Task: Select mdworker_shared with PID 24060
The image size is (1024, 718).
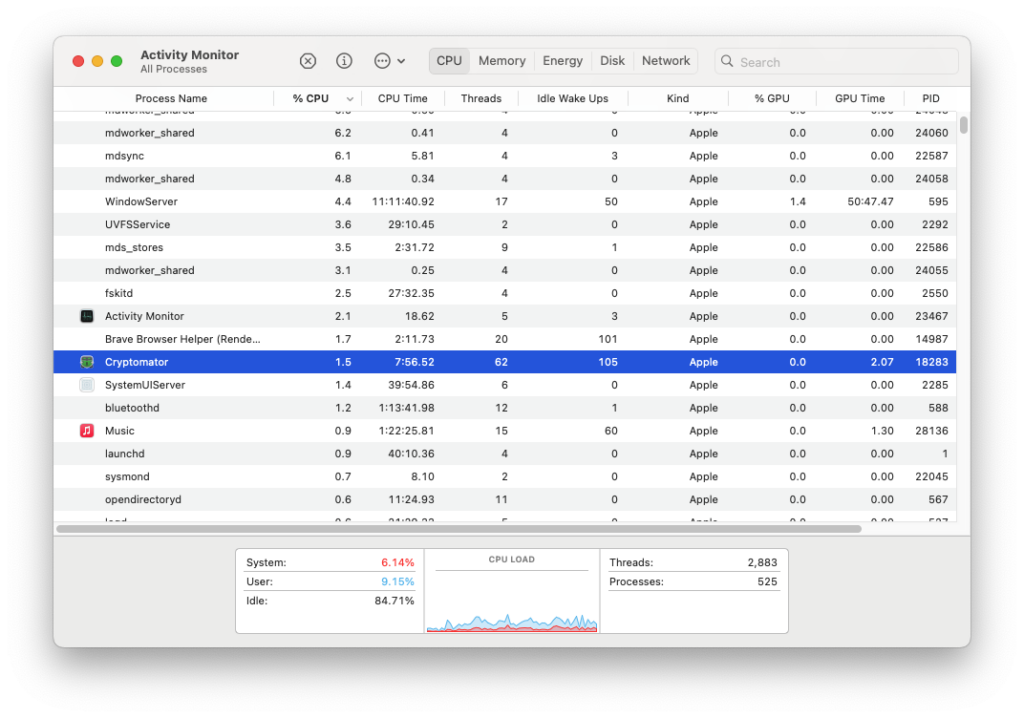Action: click(x=505, y=133)
